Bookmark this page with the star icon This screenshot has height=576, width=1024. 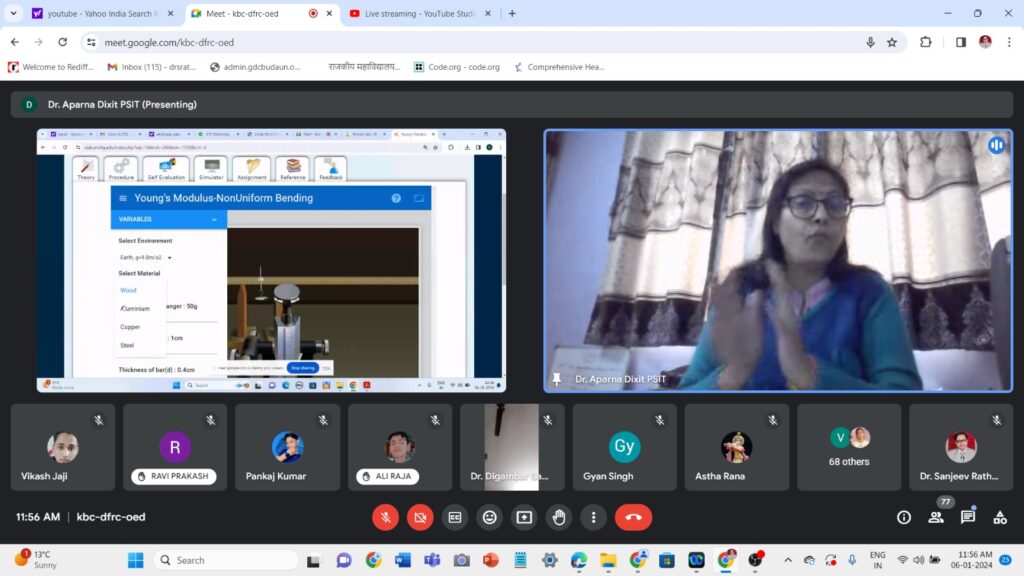pos(892,42)
